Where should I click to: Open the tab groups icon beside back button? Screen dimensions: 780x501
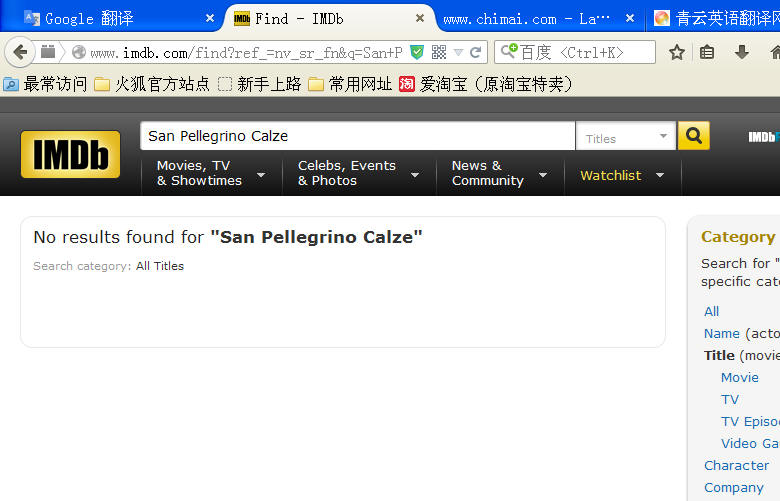pyautogui.click(x=48, y=52)
